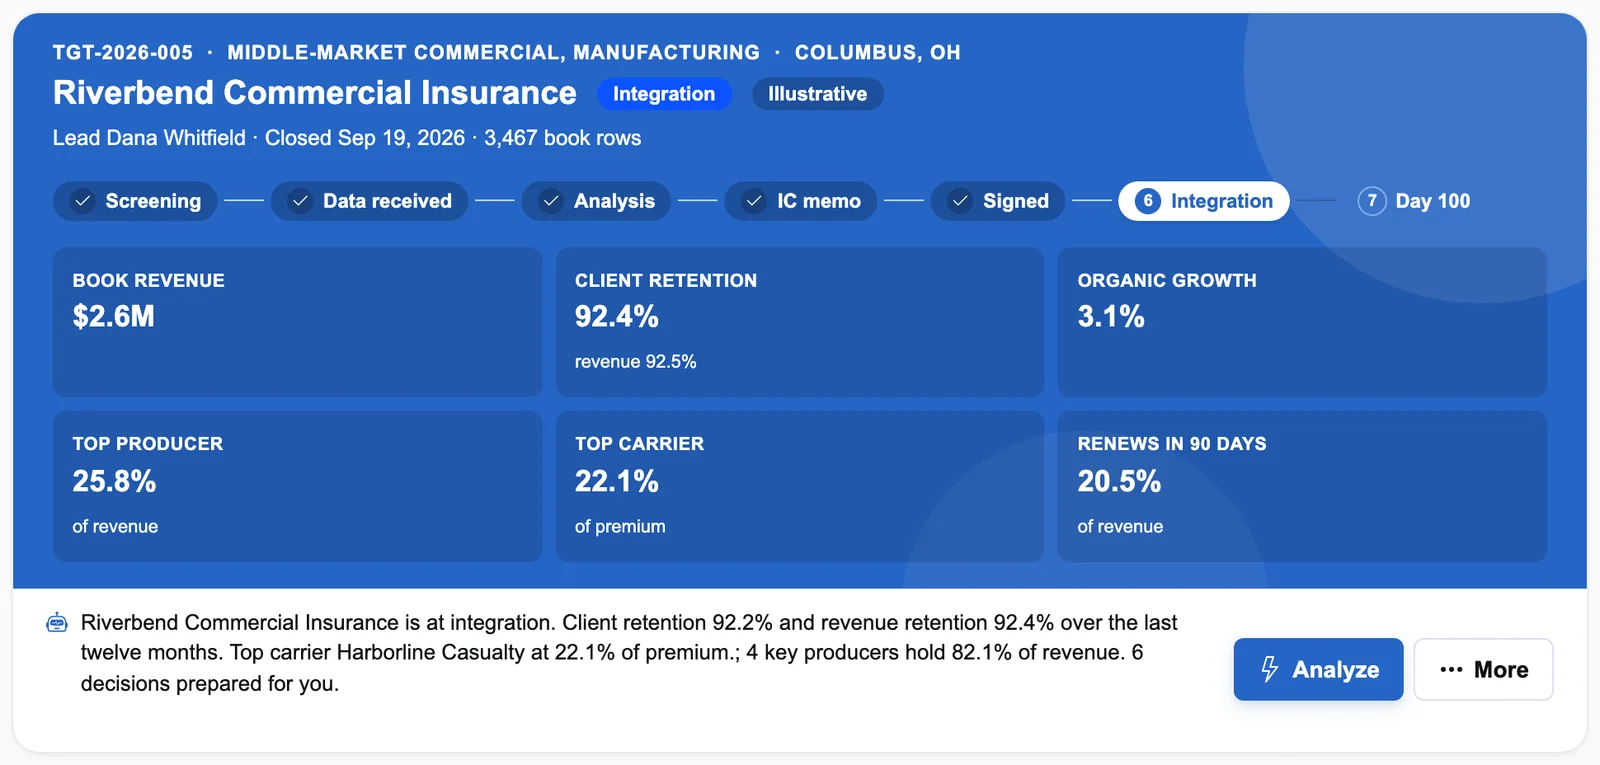The width and height of the screenshot is (1600, 765).
Task: Click the number 6 Integration step badge
Action: [x=1148, y=201]
